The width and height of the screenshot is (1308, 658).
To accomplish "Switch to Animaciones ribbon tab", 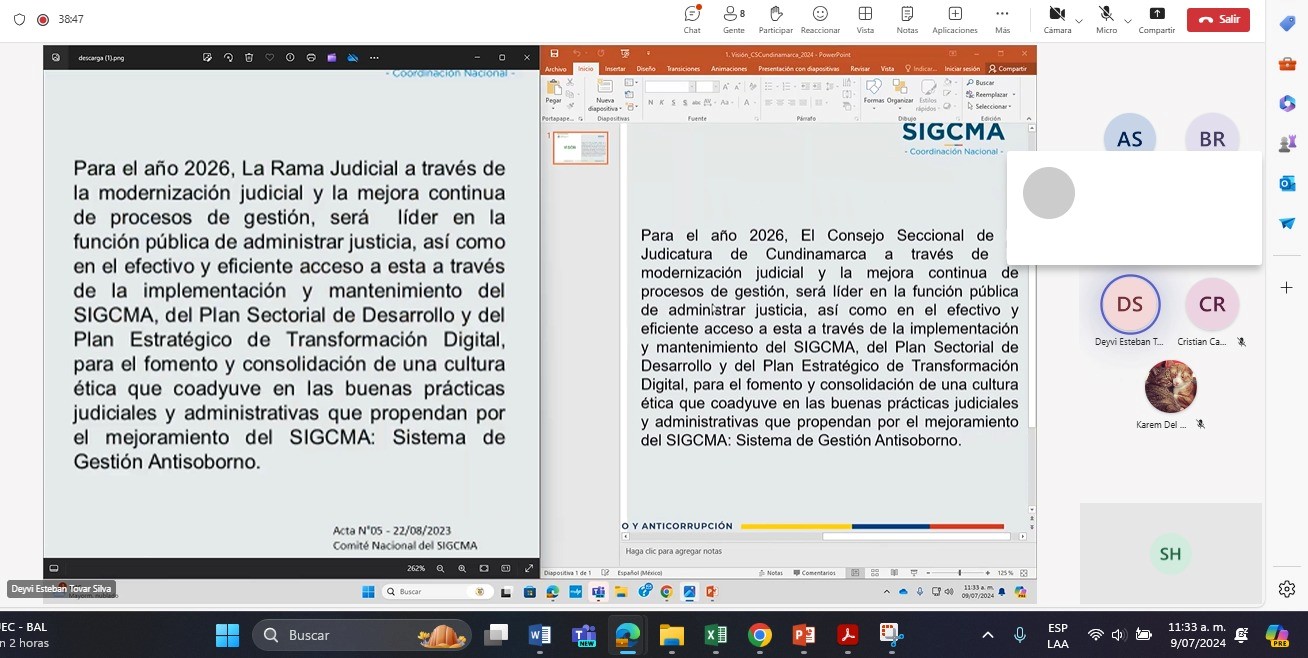I will click(x=729, y=69).
